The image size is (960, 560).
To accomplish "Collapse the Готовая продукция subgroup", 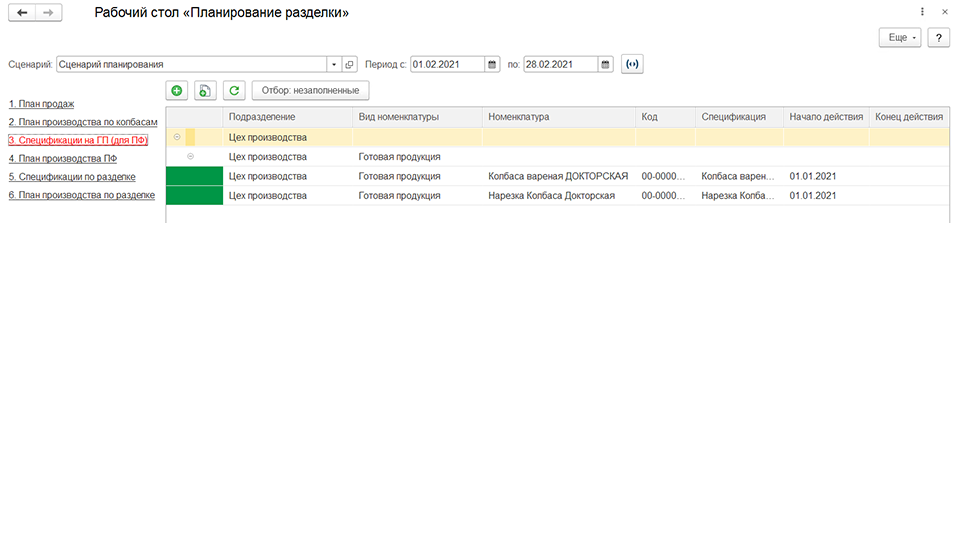I will coord(190,157).
